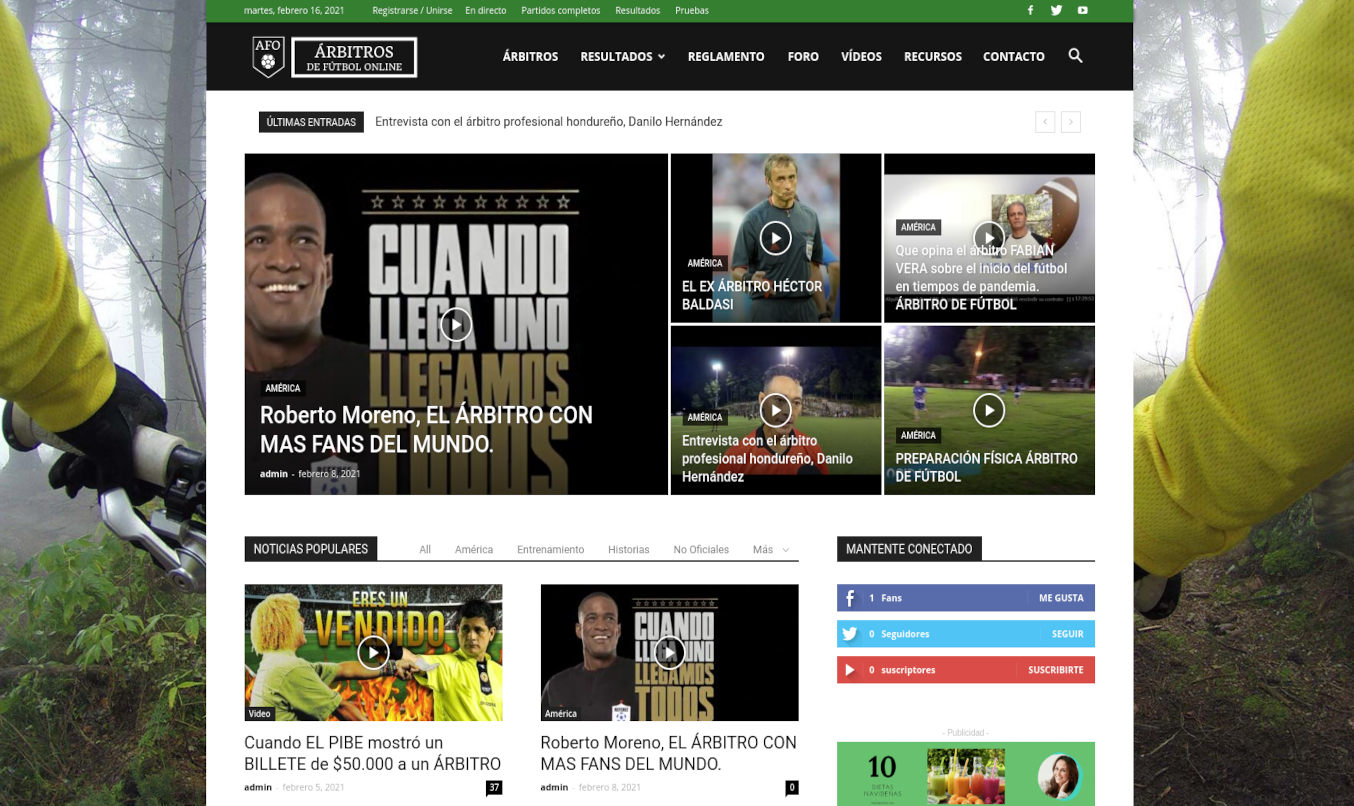The image size is (1354, 806).
Task: Click YouTube icon in Mantente Conectado
Action: [850, 670]
